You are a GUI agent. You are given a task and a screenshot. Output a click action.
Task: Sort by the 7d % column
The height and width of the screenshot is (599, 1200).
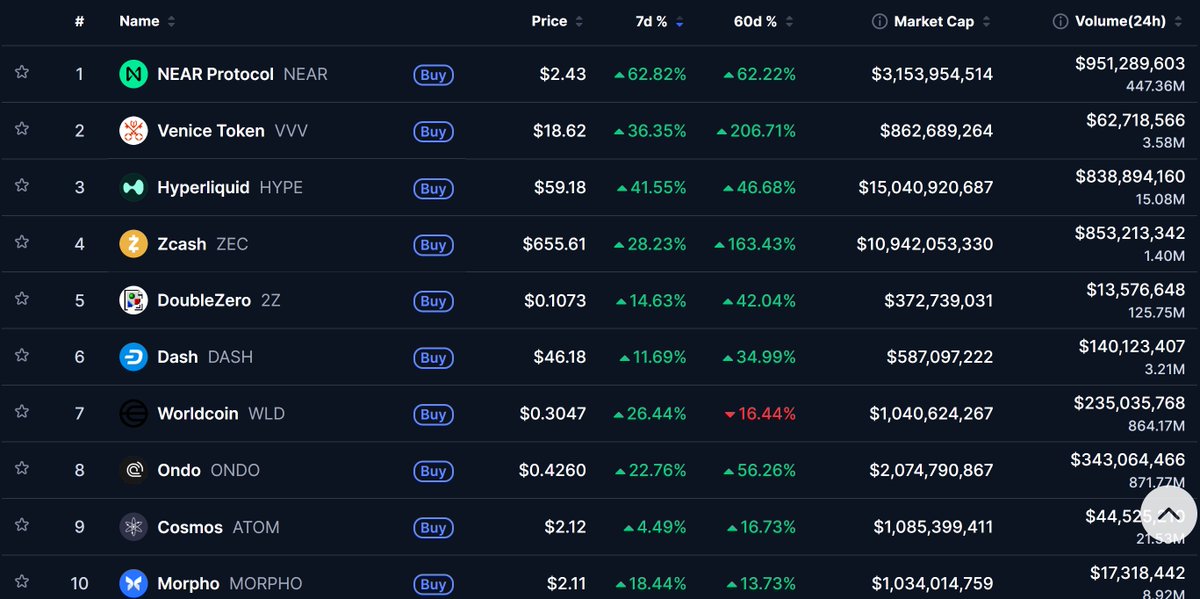point(659,21)
